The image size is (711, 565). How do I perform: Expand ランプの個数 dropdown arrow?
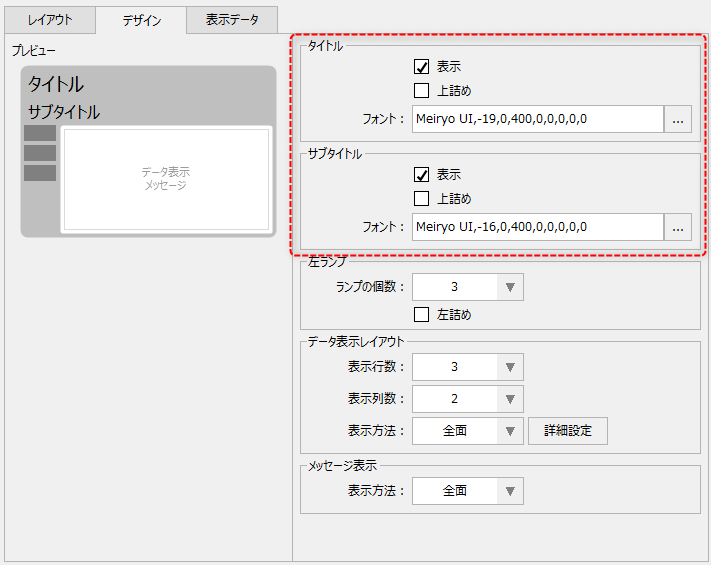(510, 287)
